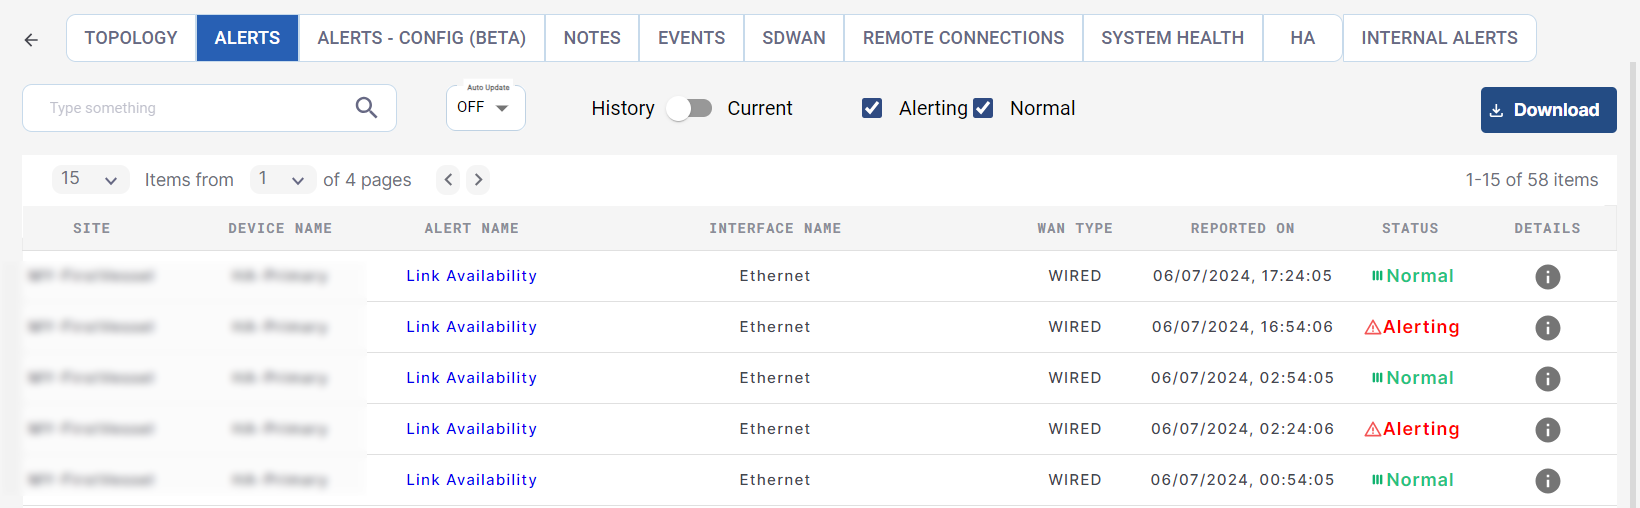This screenshot has width=1640, height=508.
Task: Go to next page arrow
Action: [x=479, y=180]
